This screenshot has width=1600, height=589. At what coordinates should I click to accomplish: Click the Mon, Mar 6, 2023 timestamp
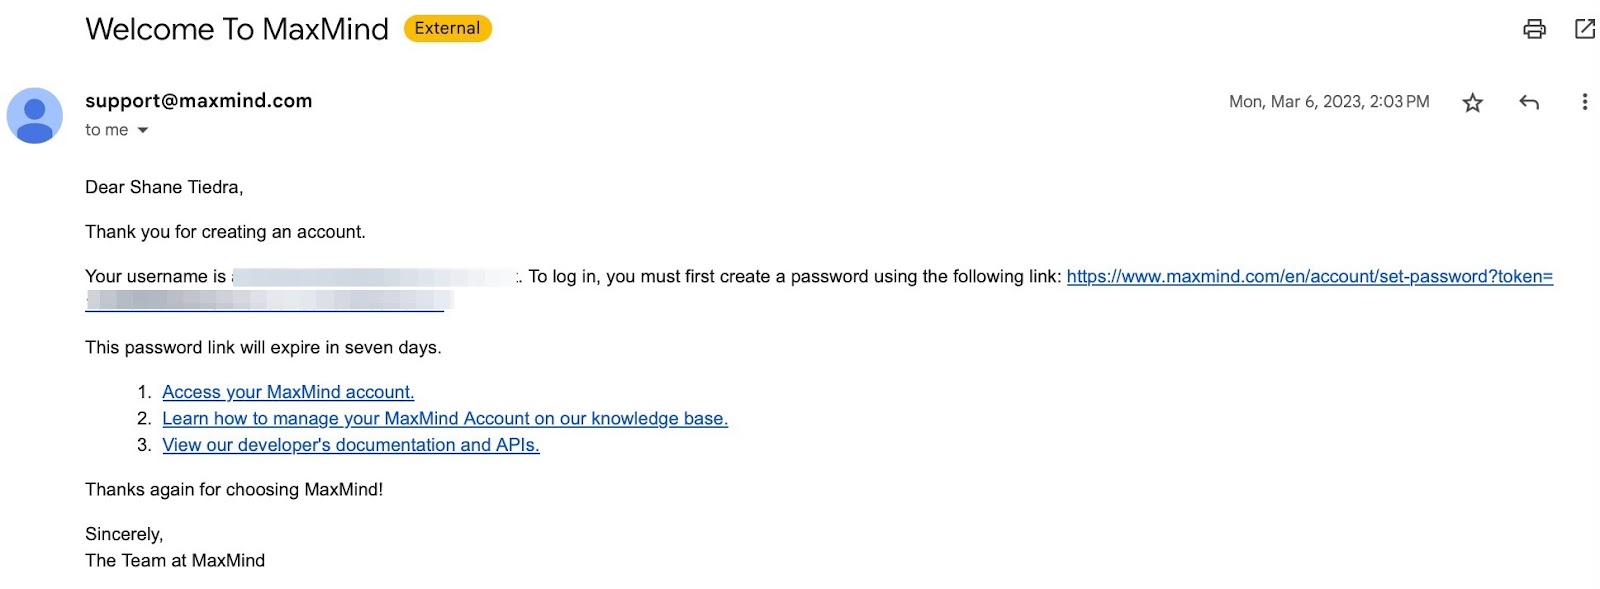click(1328, 102)
